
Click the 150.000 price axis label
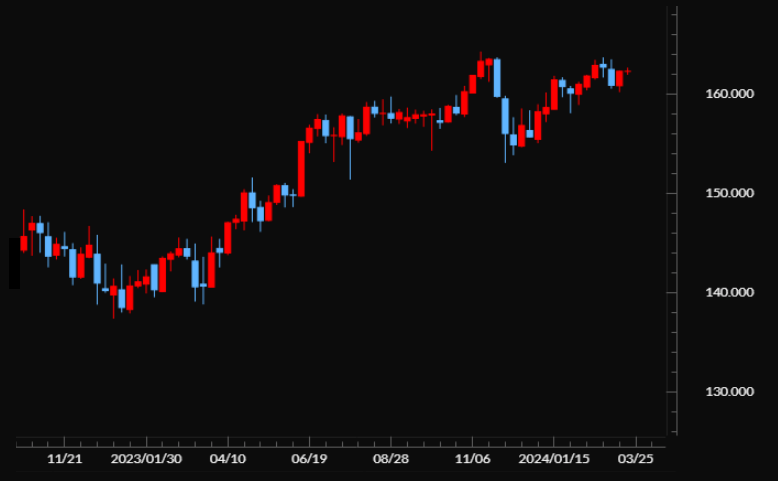(x=729, y=193)
